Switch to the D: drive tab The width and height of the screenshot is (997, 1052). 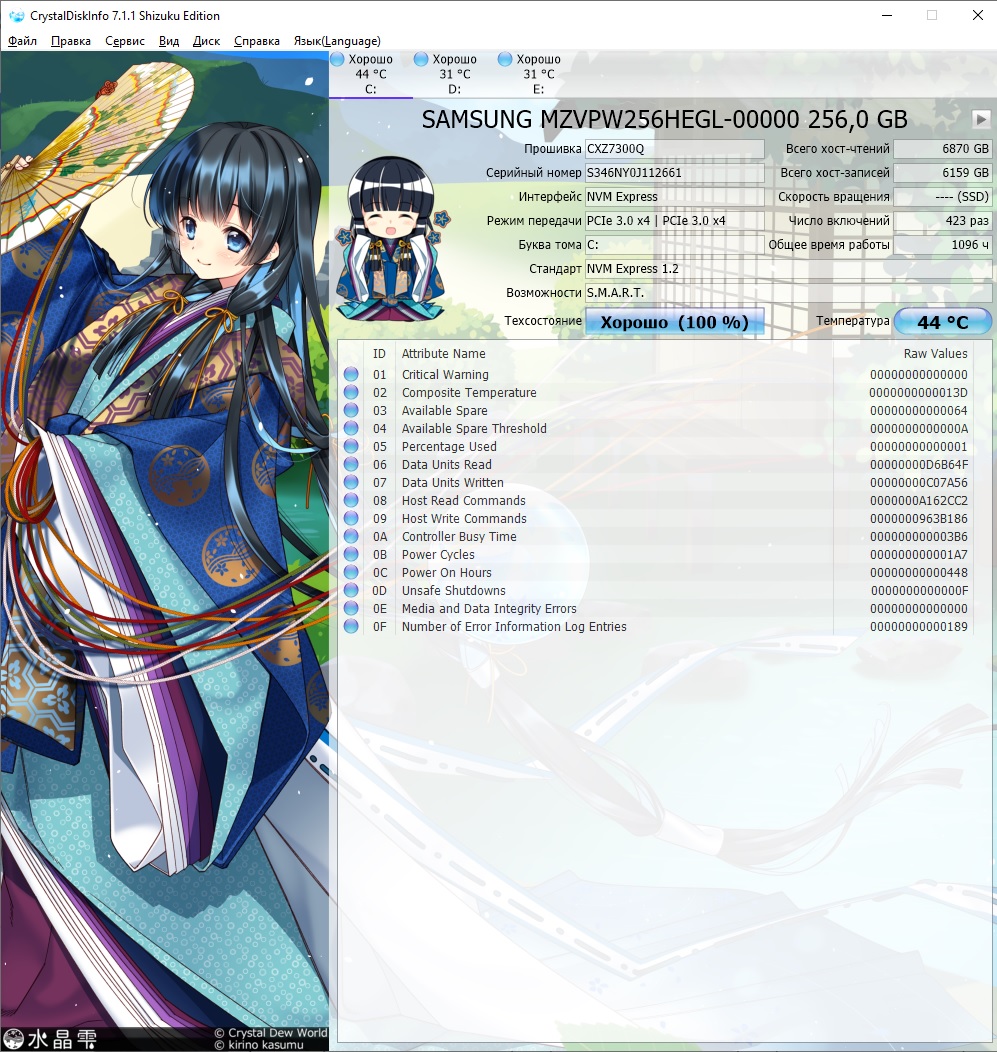click(x=454, y=74)
